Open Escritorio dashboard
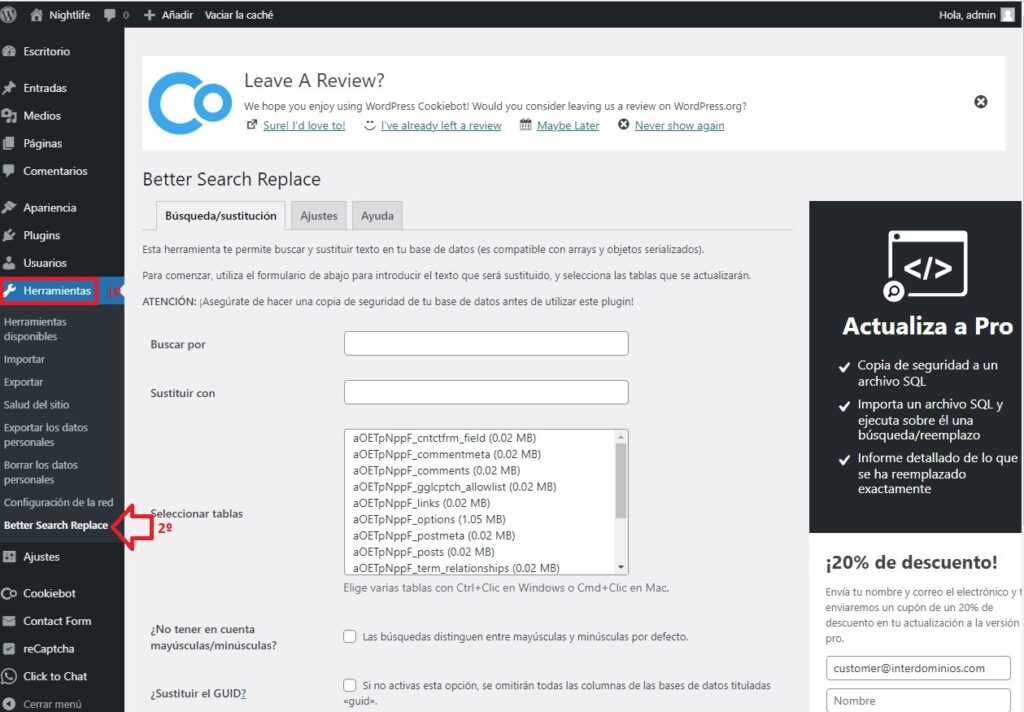Image resolution: width=1024 pixels, height=712 pixels. point(46,51)
